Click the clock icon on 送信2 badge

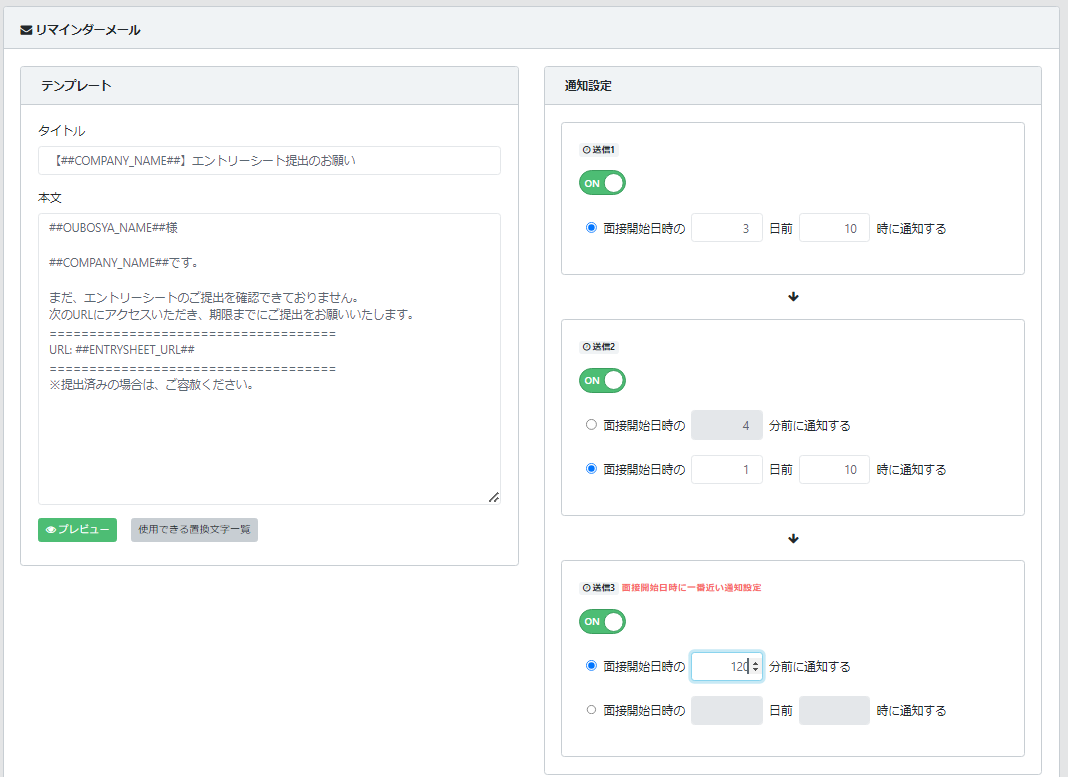pos(586,347)
